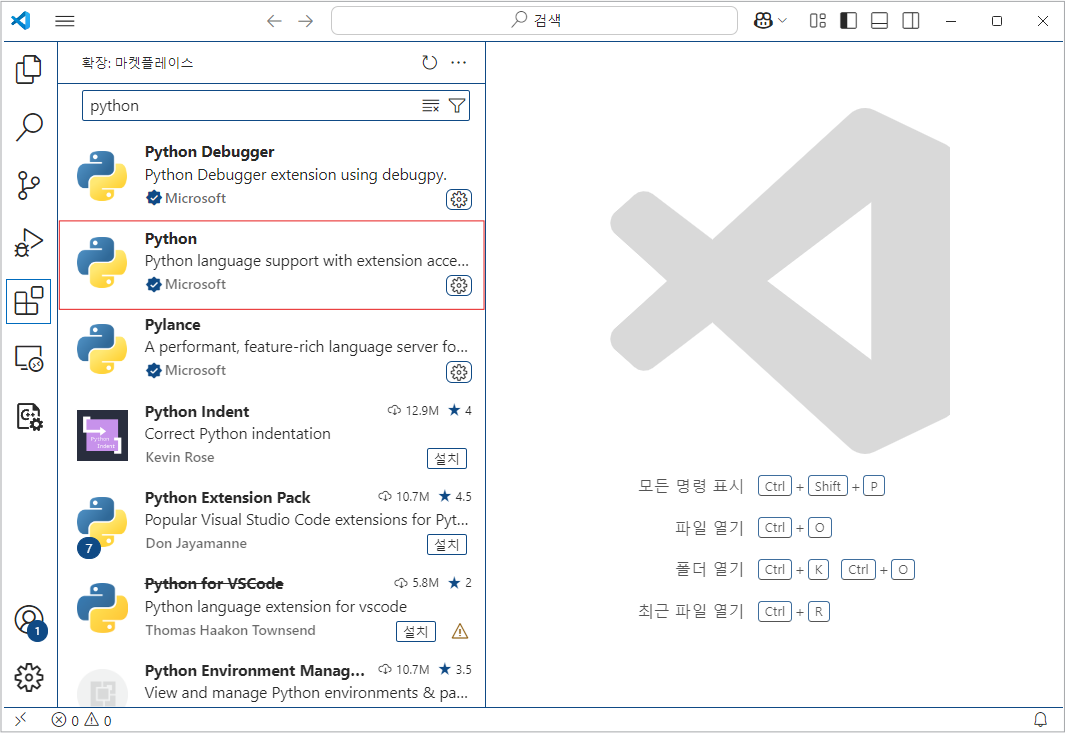Open Remote Explorer in activity bar
Viewport: 1066px width, 733px height.
pos(29,358)
